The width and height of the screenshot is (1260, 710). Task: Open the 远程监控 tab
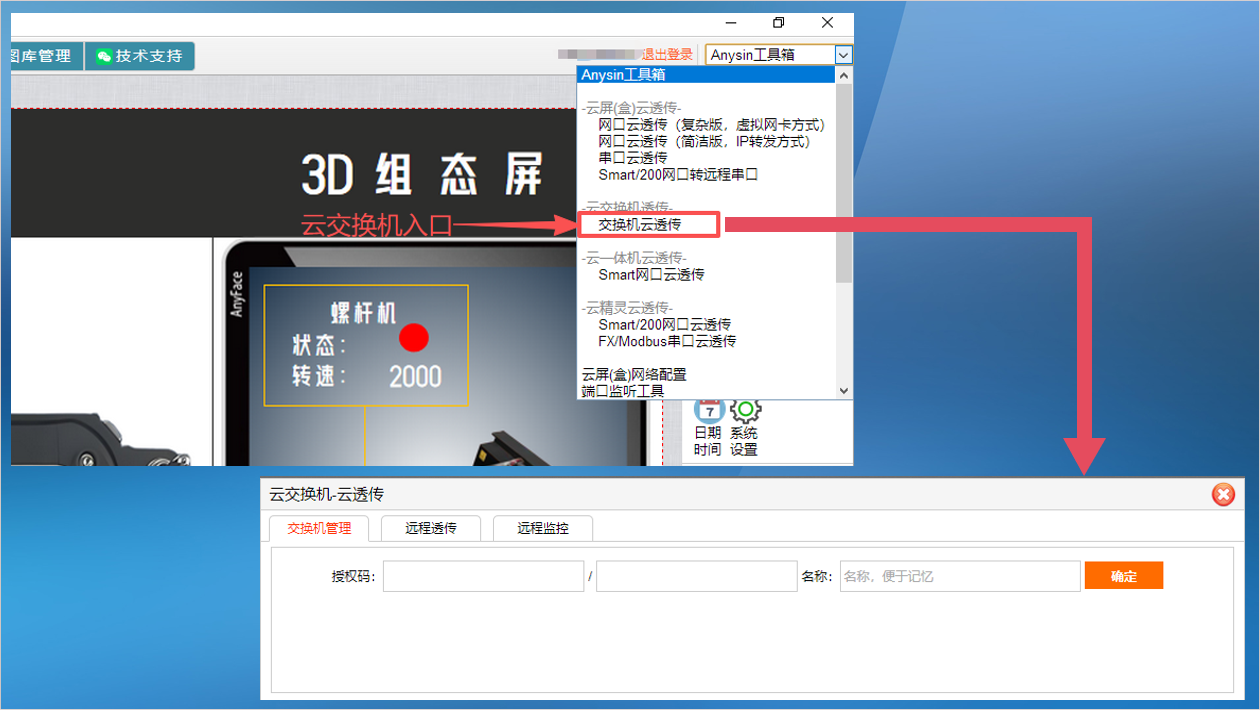click(543, 528)
